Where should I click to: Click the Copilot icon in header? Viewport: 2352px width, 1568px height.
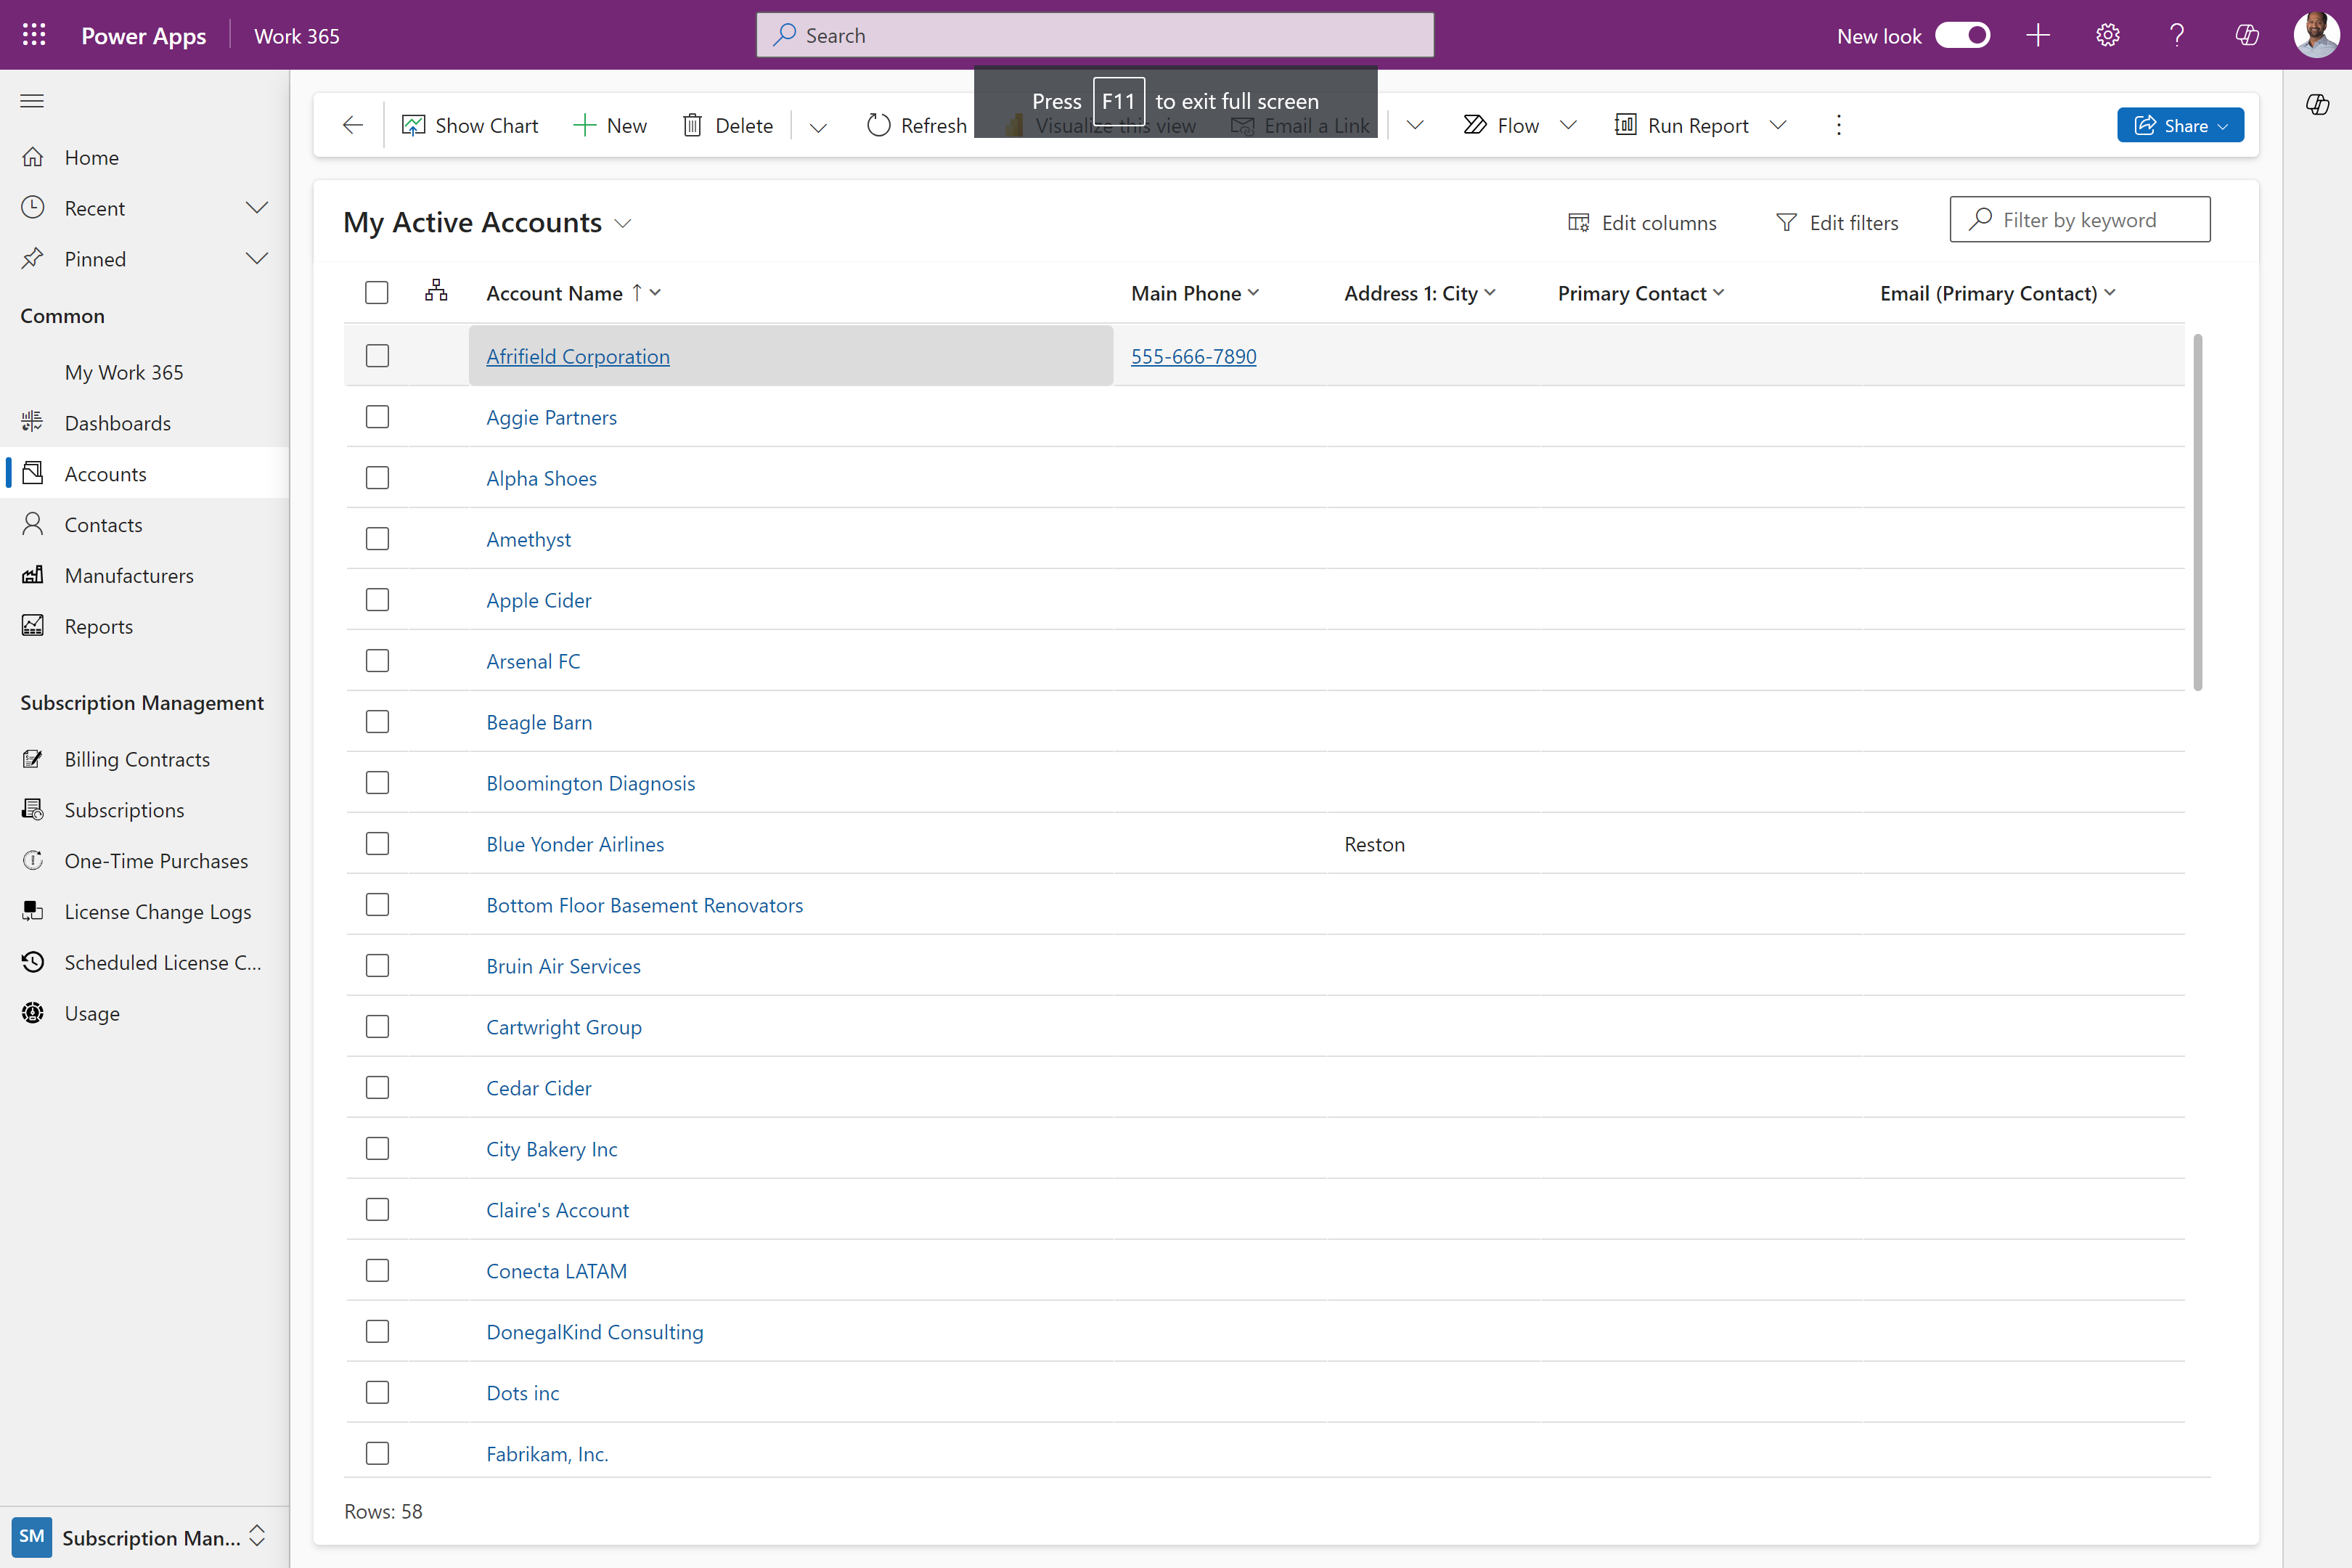coord(2247,35)
